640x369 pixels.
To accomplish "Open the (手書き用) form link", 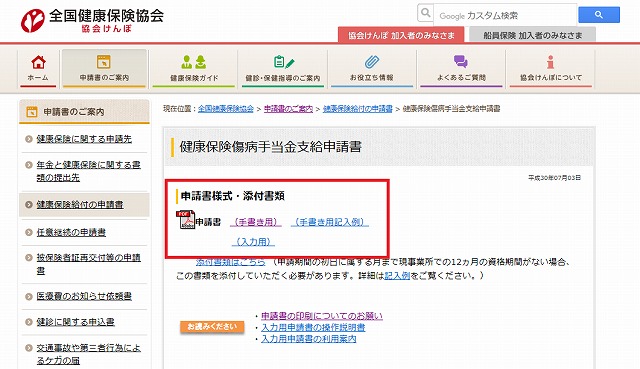I will coord(256,222).
